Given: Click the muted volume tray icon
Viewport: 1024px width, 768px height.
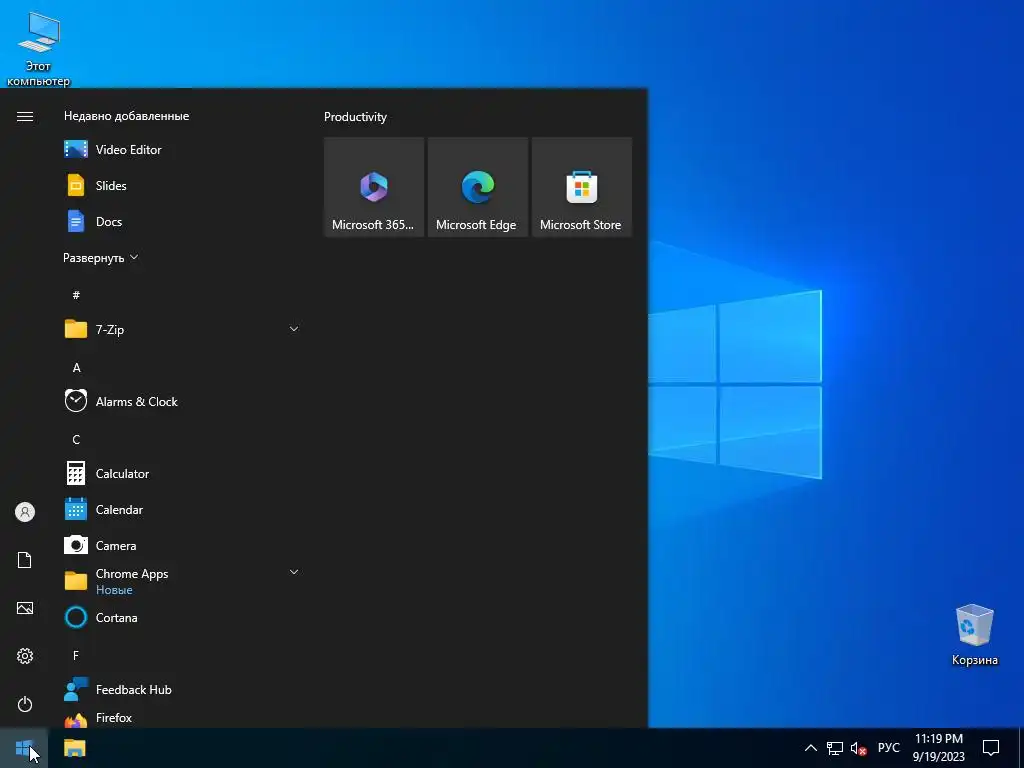Looking at the screenshot, I should point(859,748).
